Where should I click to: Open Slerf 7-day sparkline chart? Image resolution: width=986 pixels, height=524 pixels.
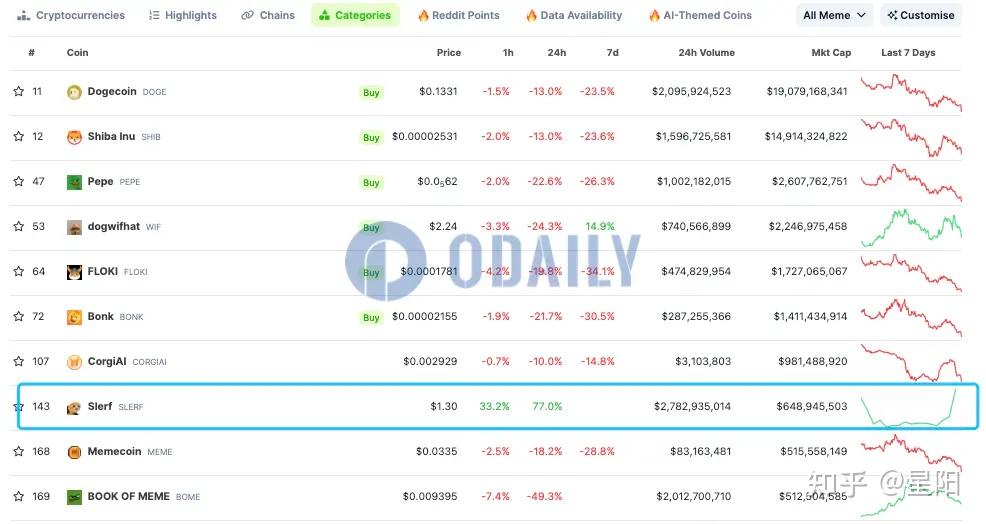909,408
